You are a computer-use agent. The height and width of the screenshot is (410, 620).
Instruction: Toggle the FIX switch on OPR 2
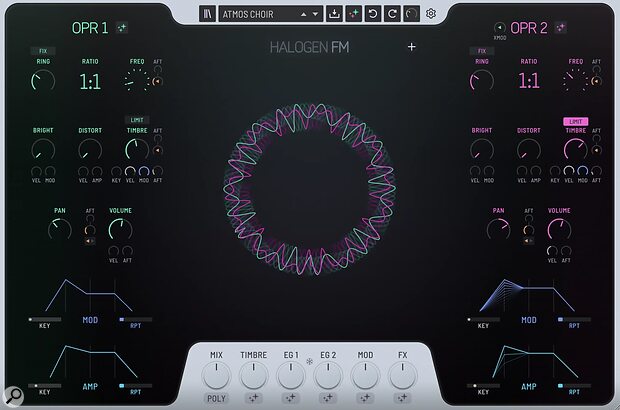[482, 51]
